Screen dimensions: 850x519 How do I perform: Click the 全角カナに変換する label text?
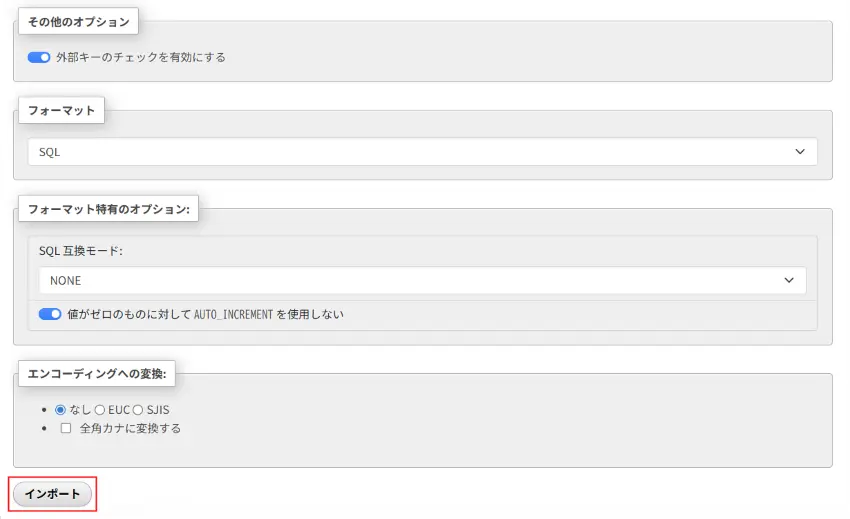(x=130, y=428)
